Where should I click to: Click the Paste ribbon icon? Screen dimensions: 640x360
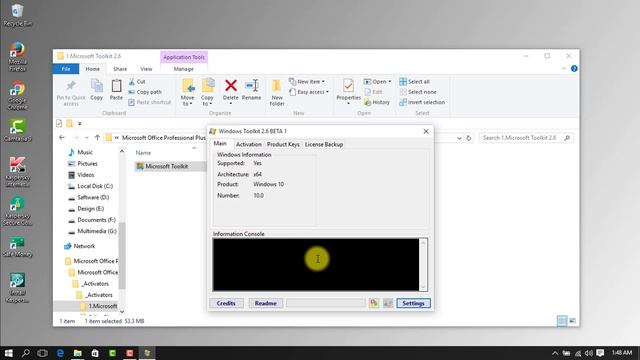click(x=116, y=89)
